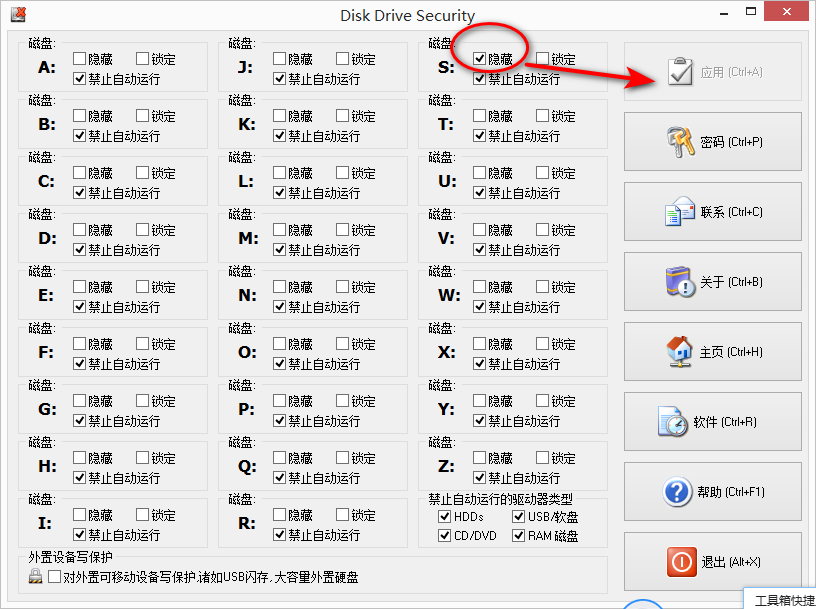Screen dimensions: 816x609
Task: Enable write protection for external removable devices
Action: click(x=54, y=577)
